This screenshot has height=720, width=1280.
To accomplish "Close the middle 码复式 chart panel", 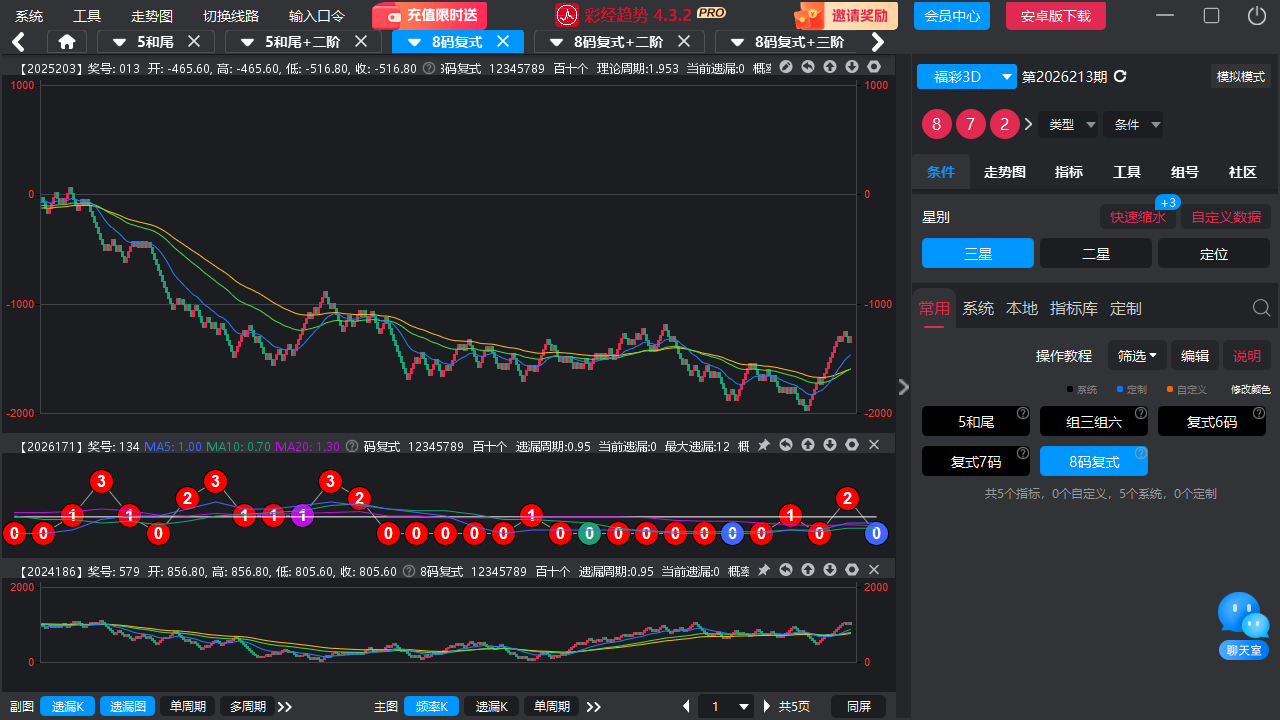I will 874,445.
